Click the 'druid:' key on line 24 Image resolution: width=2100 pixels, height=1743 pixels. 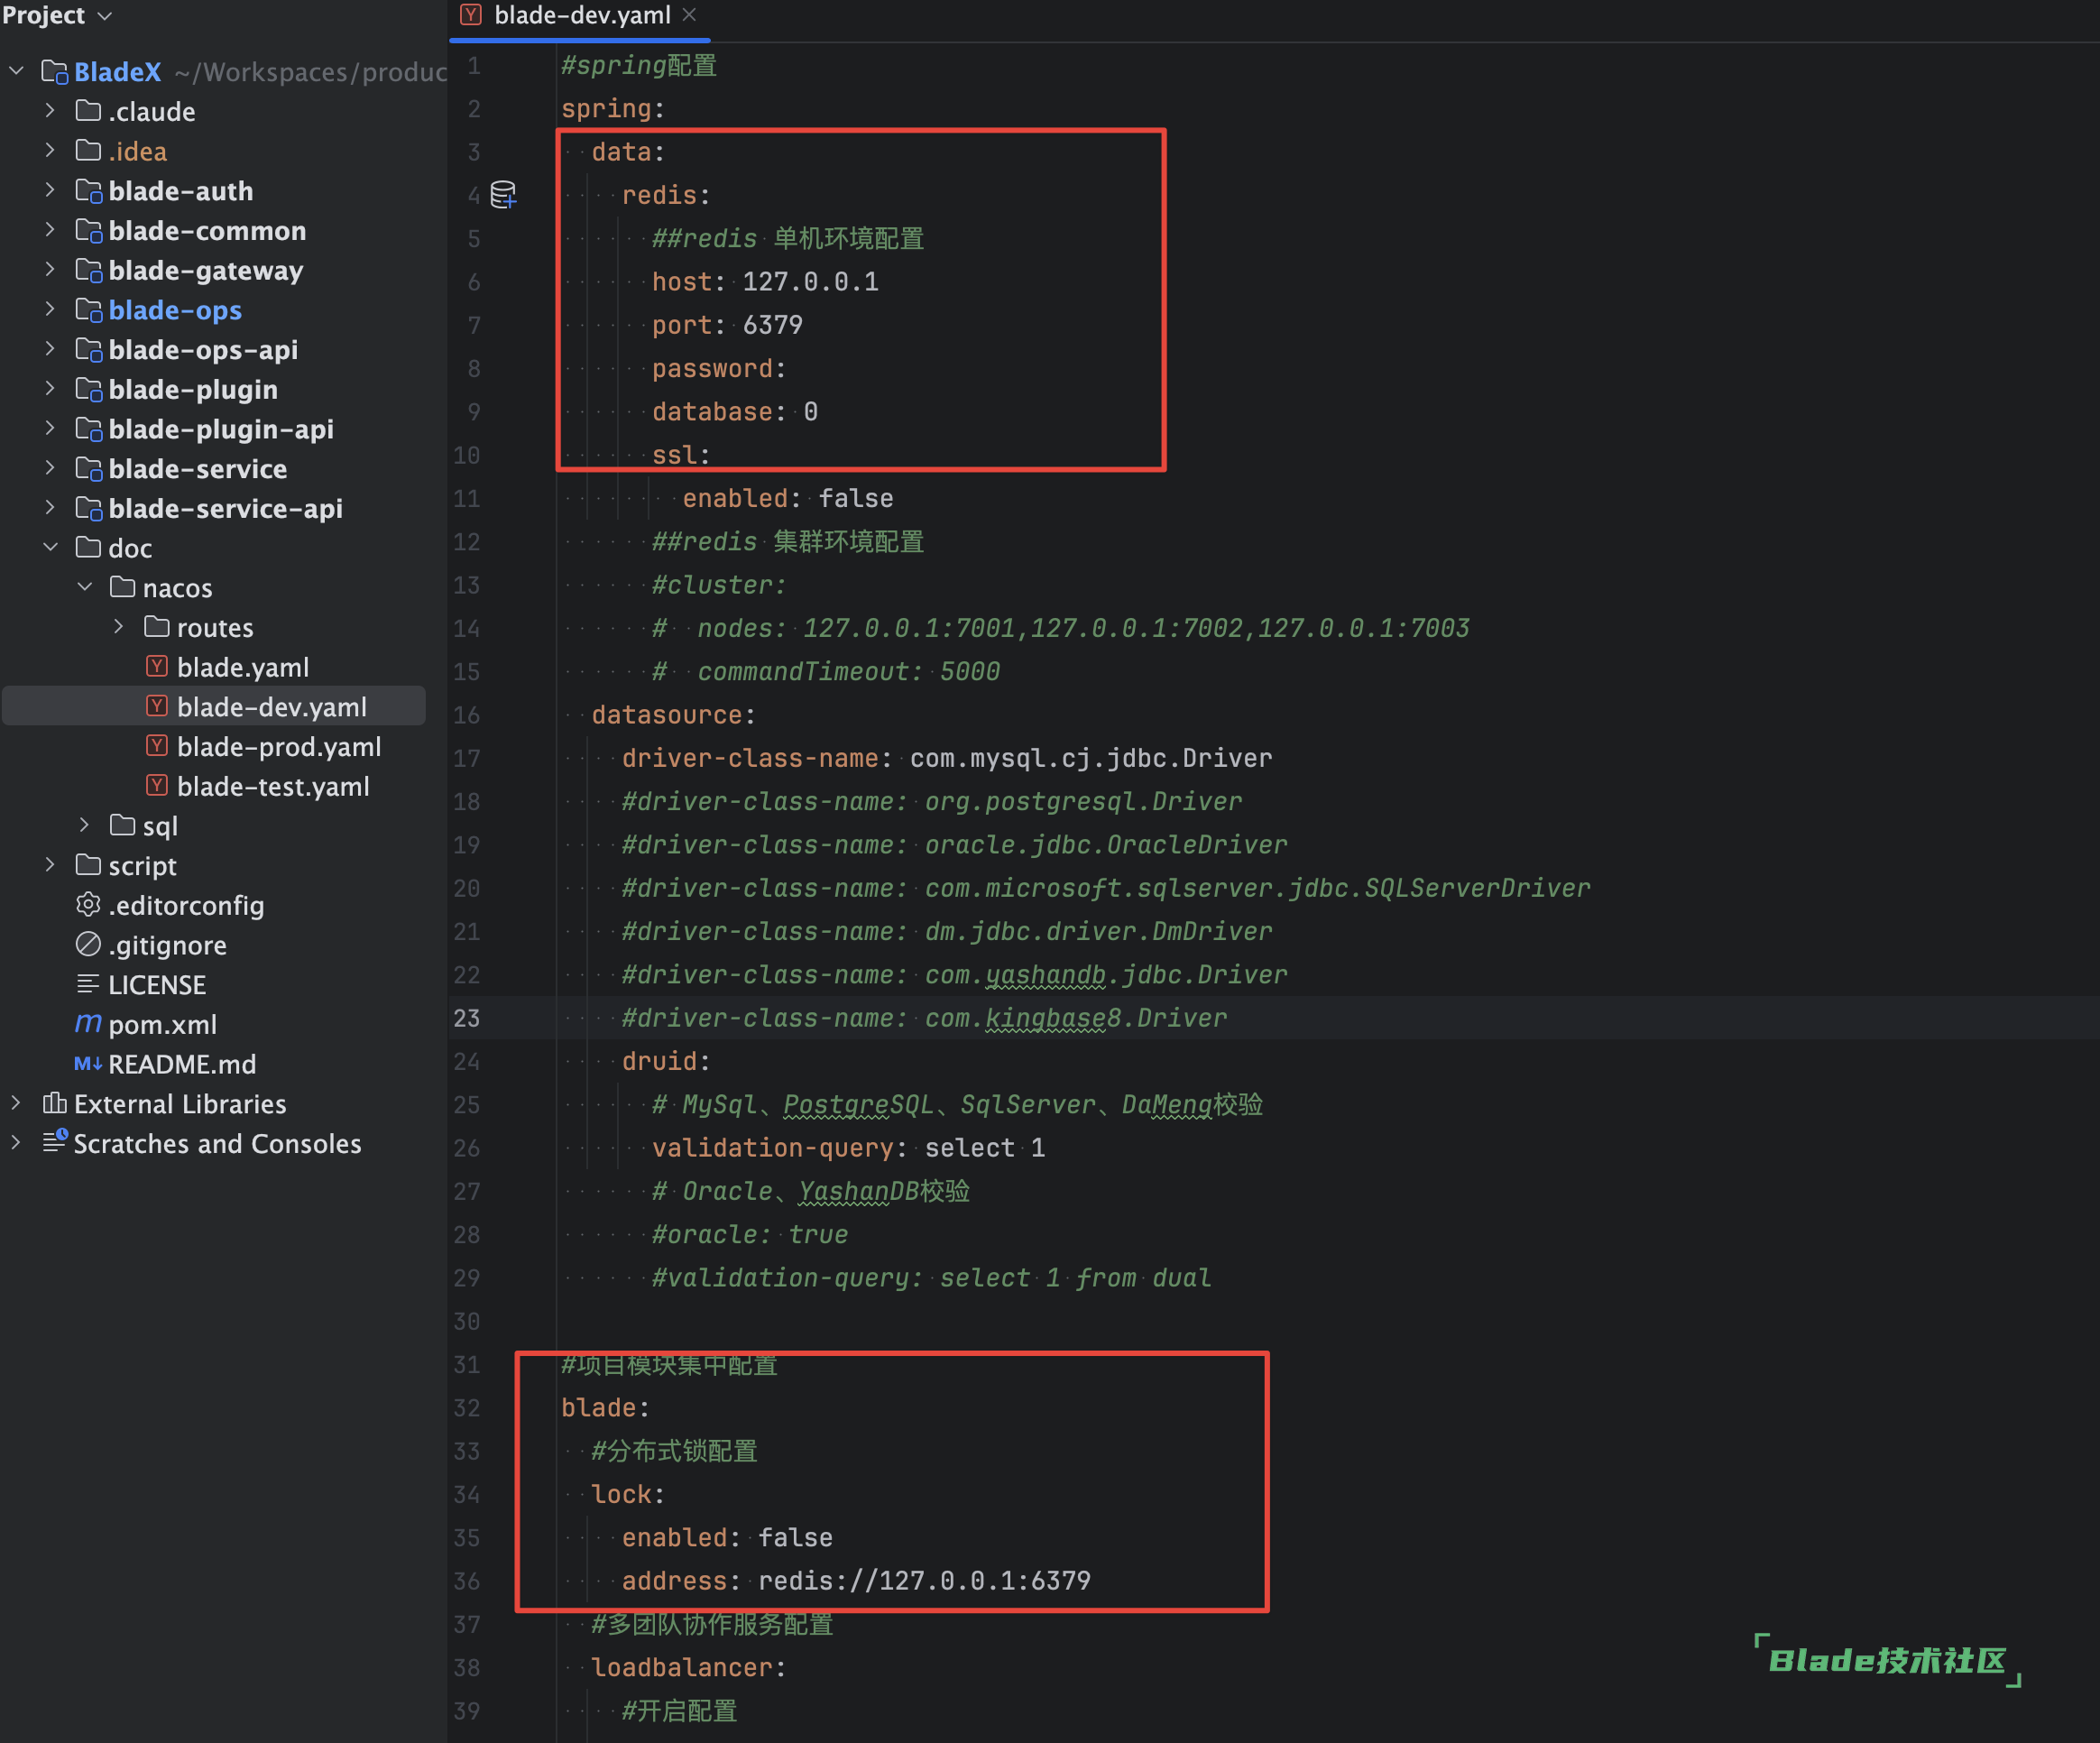(x=666, y=1061)
